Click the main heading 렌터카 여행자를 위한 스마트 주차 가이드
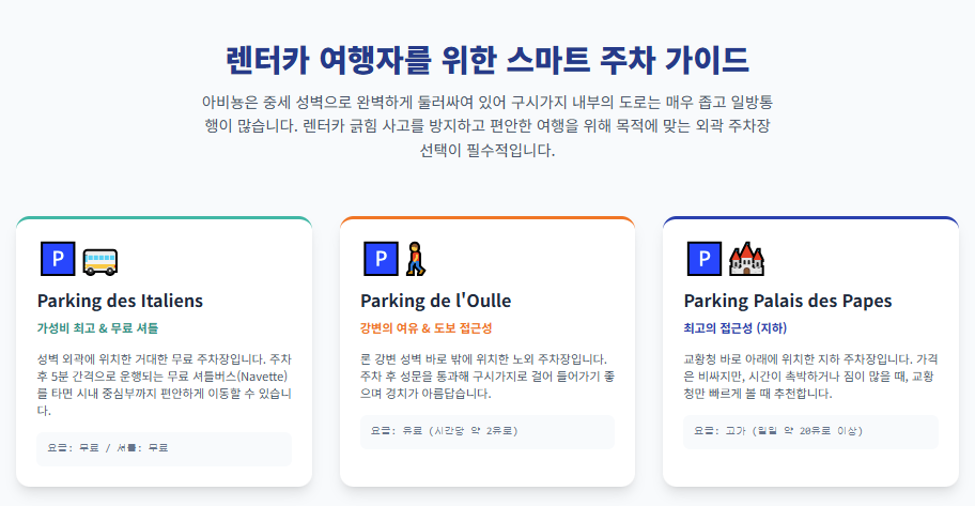The width and height of the screenshot is (975, 506). 488,60
